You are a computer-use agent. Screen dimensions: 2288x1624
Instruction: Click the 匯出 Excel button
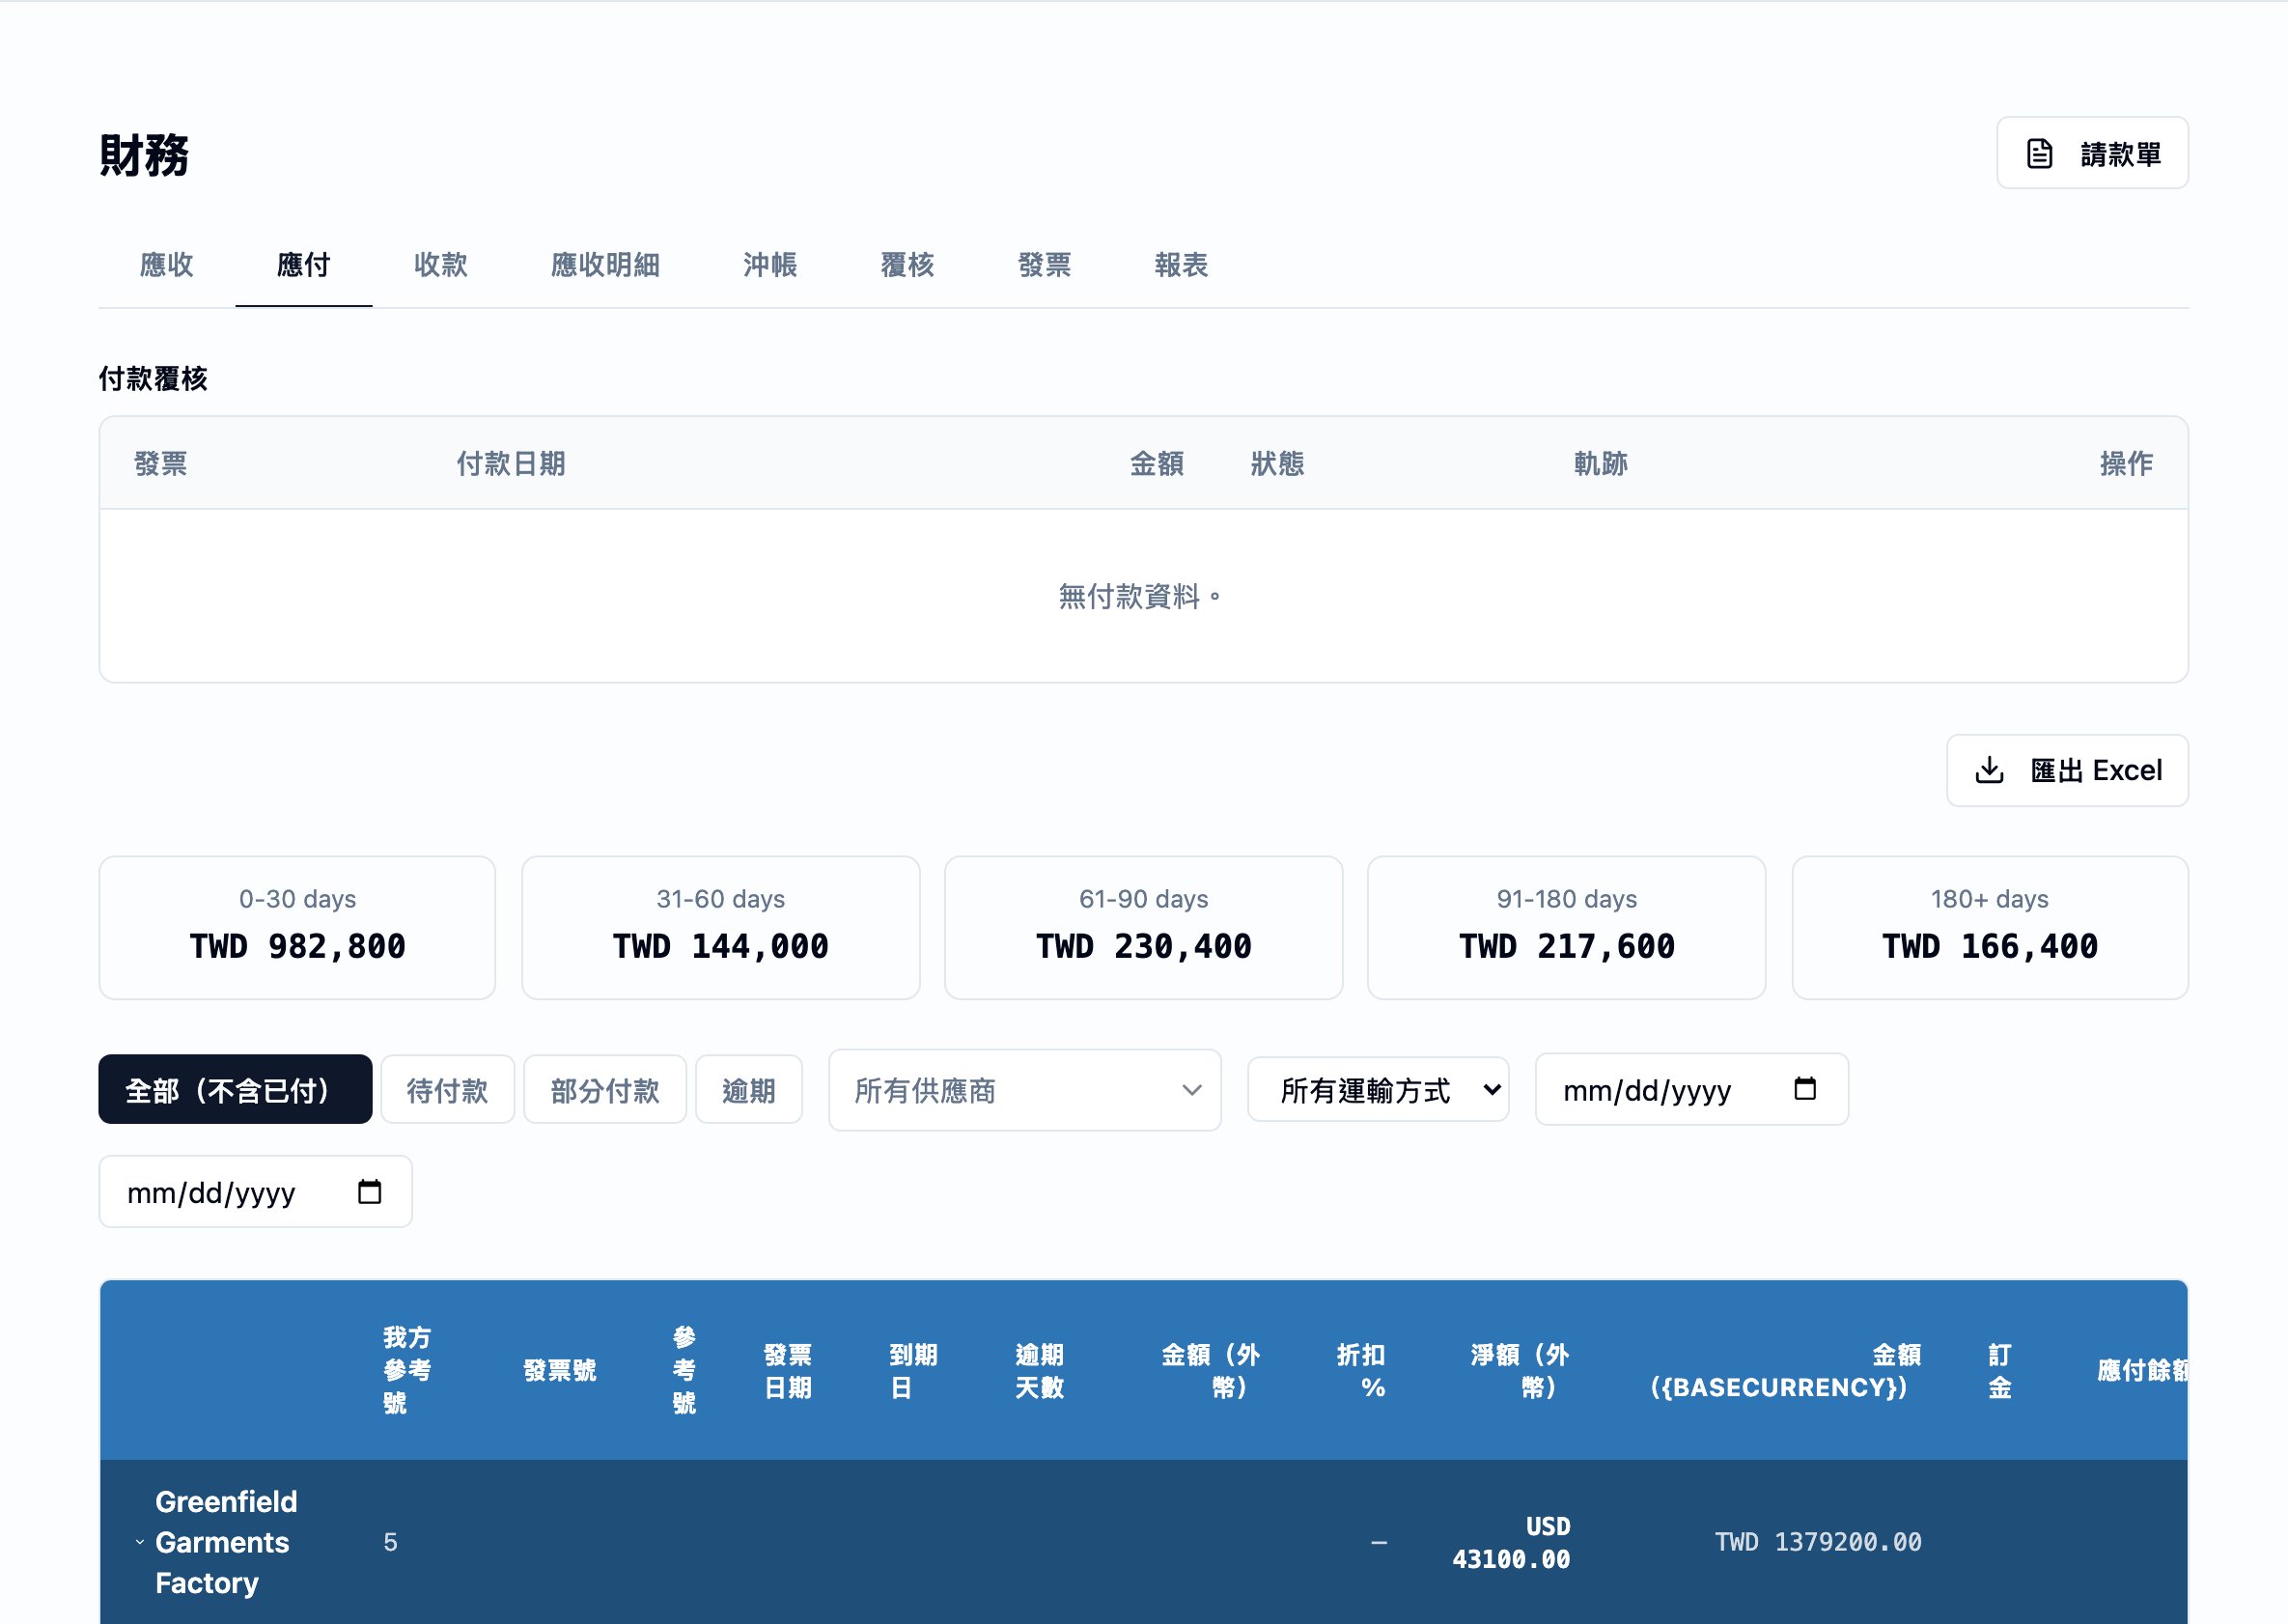[x=2067, y=770]
